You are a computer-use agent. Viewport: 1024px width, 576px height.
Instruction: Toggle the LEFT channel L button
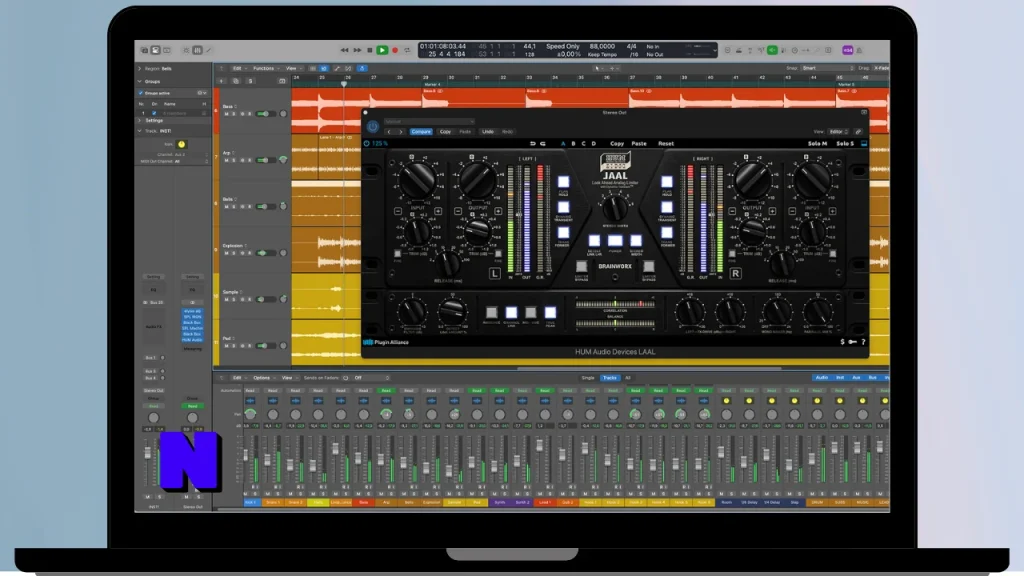click(x=494, y=274)
